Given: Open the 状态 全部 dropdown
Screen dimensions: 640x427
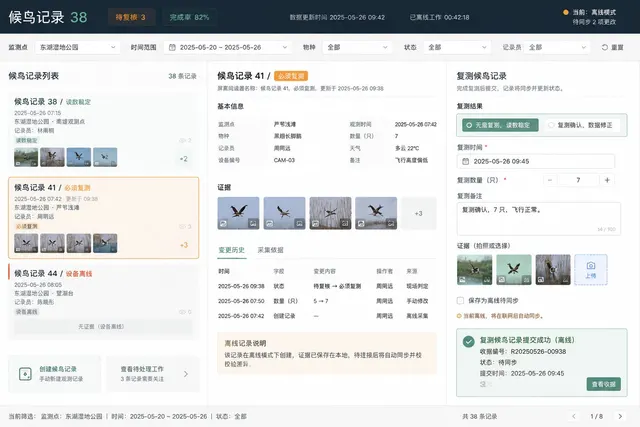Looking at the screenshot, I should pyautogui.click(x=457, y=47).
